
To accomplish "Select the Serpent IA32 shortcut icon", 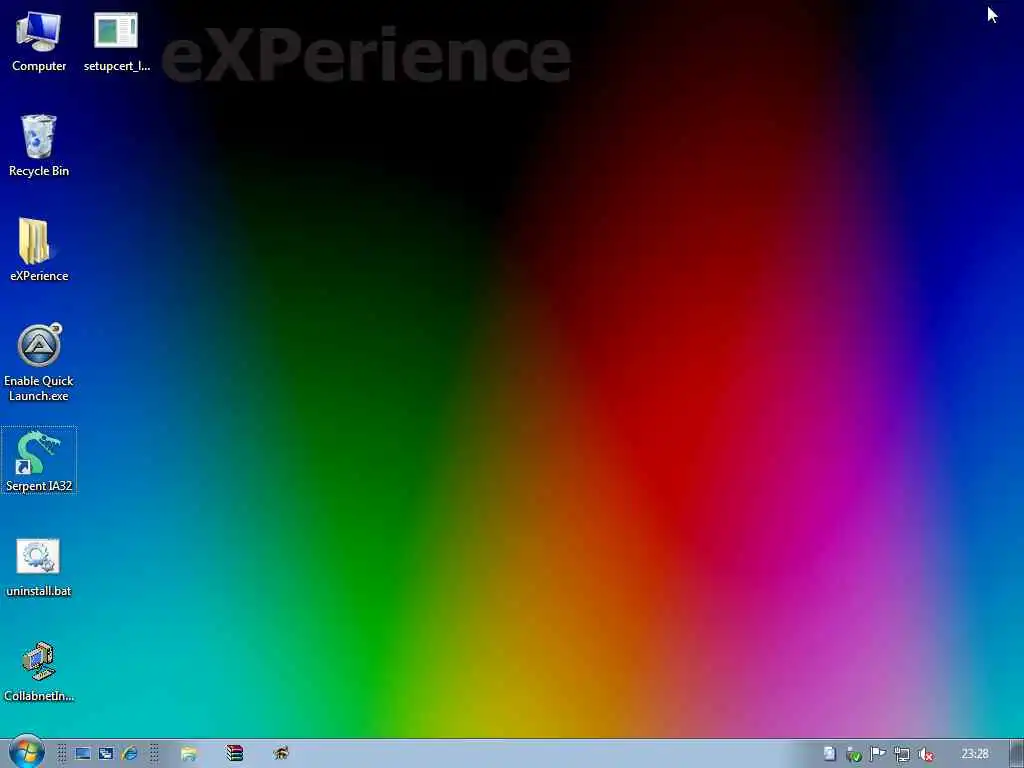I will point(39,452).
